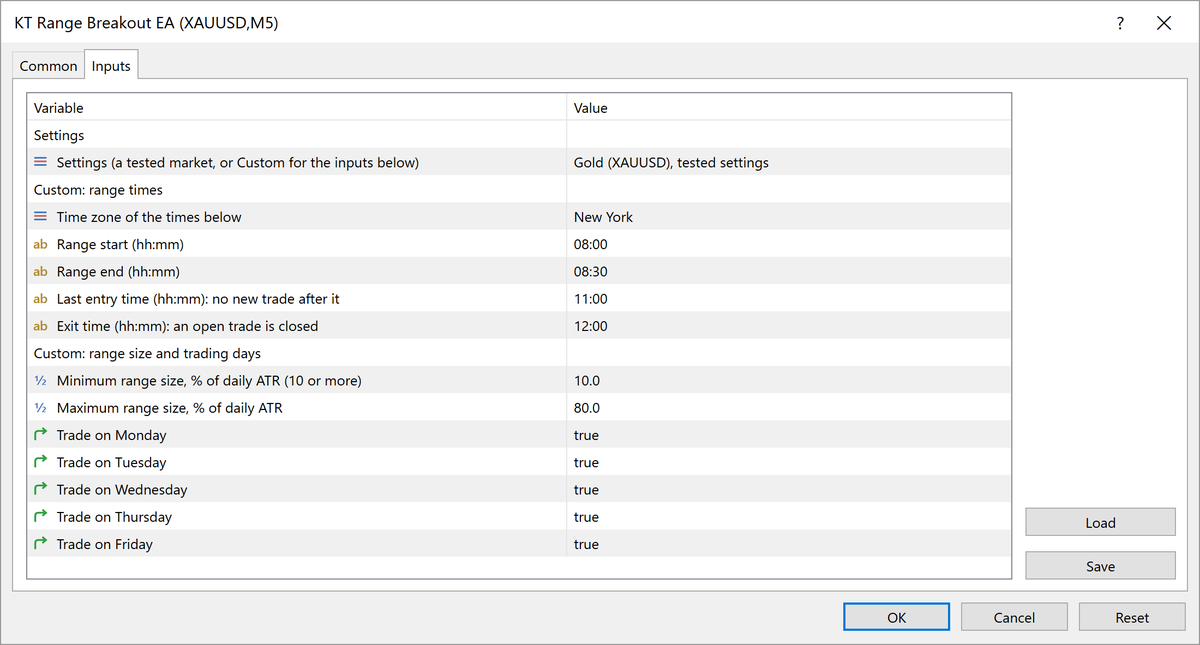Image resolution: width=1200 pixels, height=645 pixels.
Task: Close the KT Range Breakout EA dialog
Action: (1164, 23)
